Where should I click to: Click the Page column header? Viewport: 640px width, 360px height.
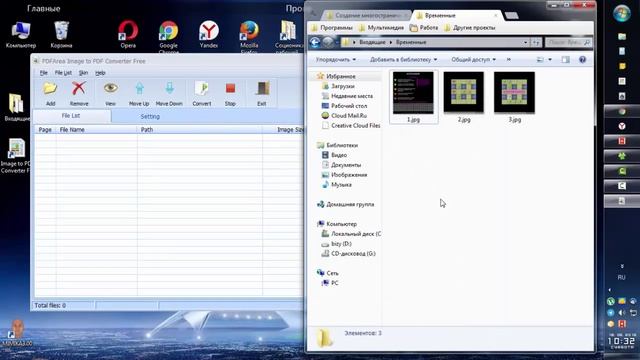pos(45,129)
